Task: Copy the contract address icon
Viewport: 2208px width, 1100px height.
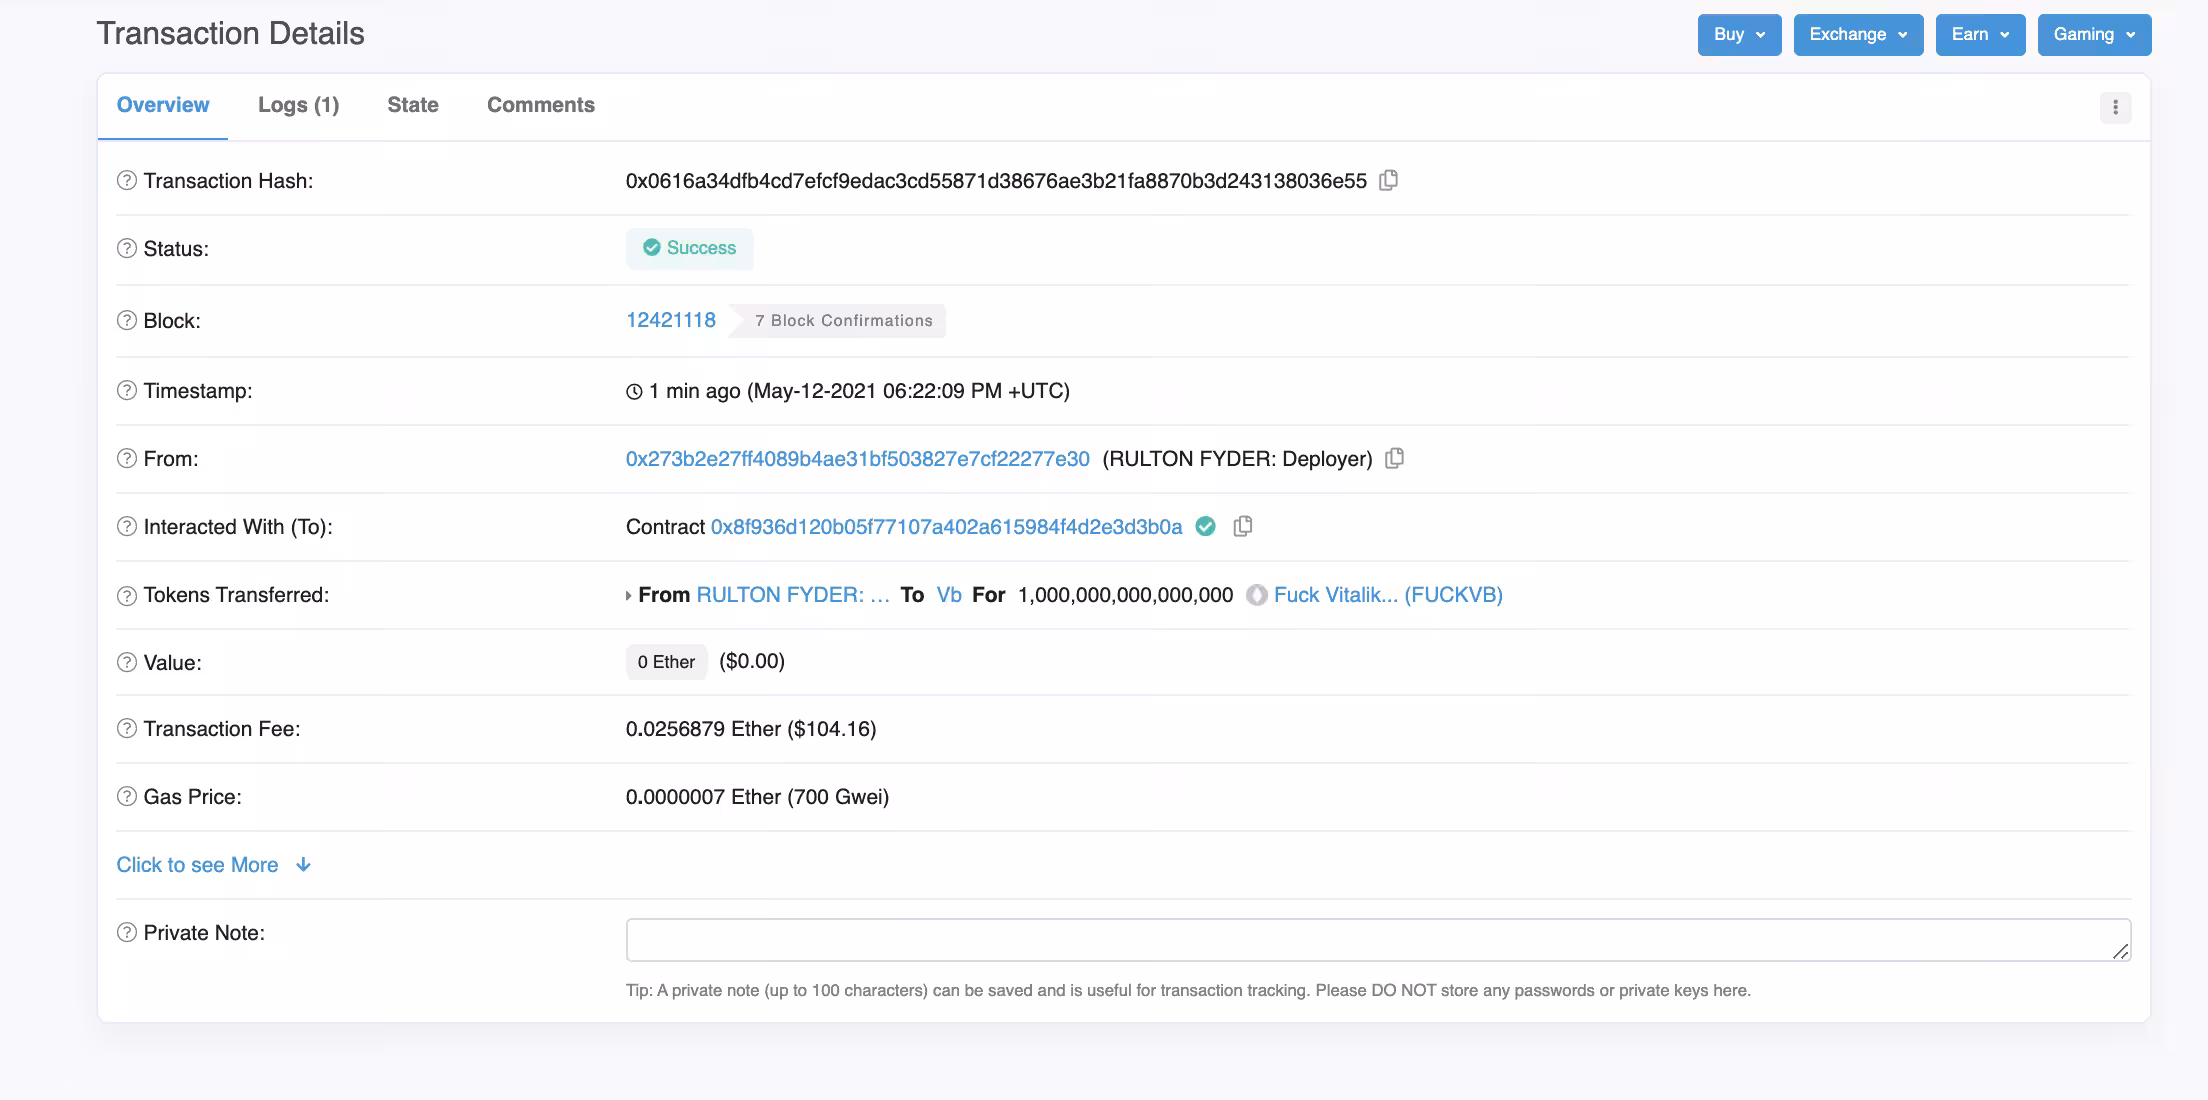Action: coord(1242,527)
